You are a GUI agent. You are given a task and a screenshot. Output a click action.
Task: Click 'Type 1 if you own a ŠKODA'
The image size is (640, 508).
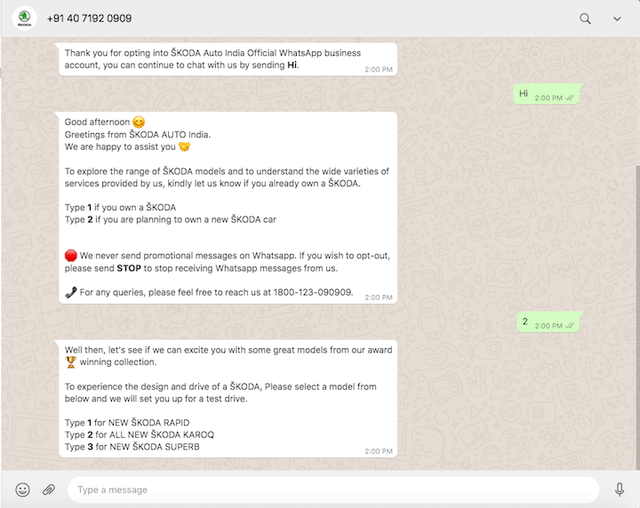tap(120, 207)
